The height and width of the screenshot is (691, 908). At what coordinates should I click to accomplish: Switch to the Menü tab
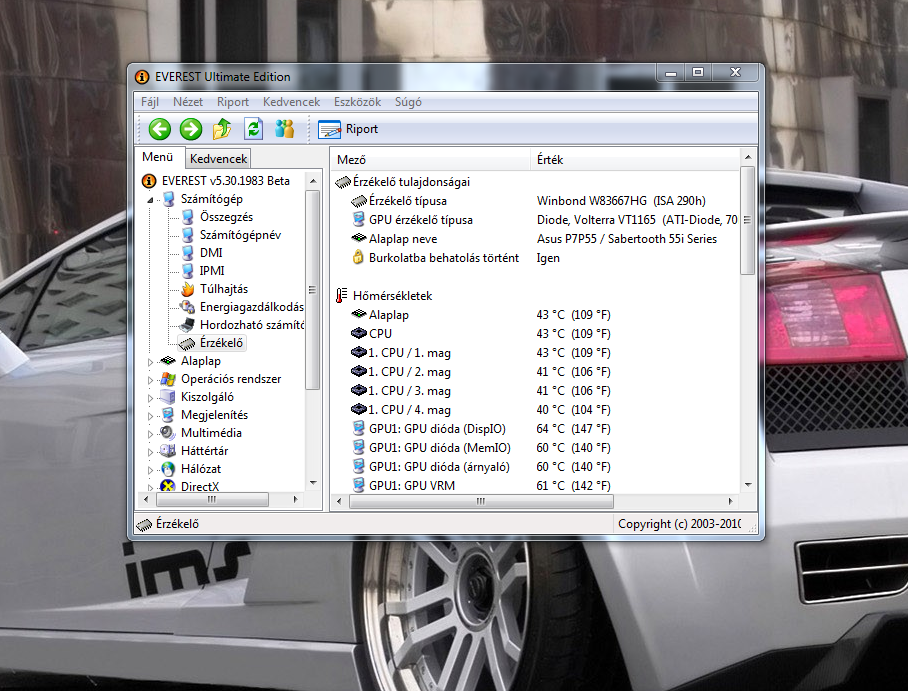(x=158, y=157)
